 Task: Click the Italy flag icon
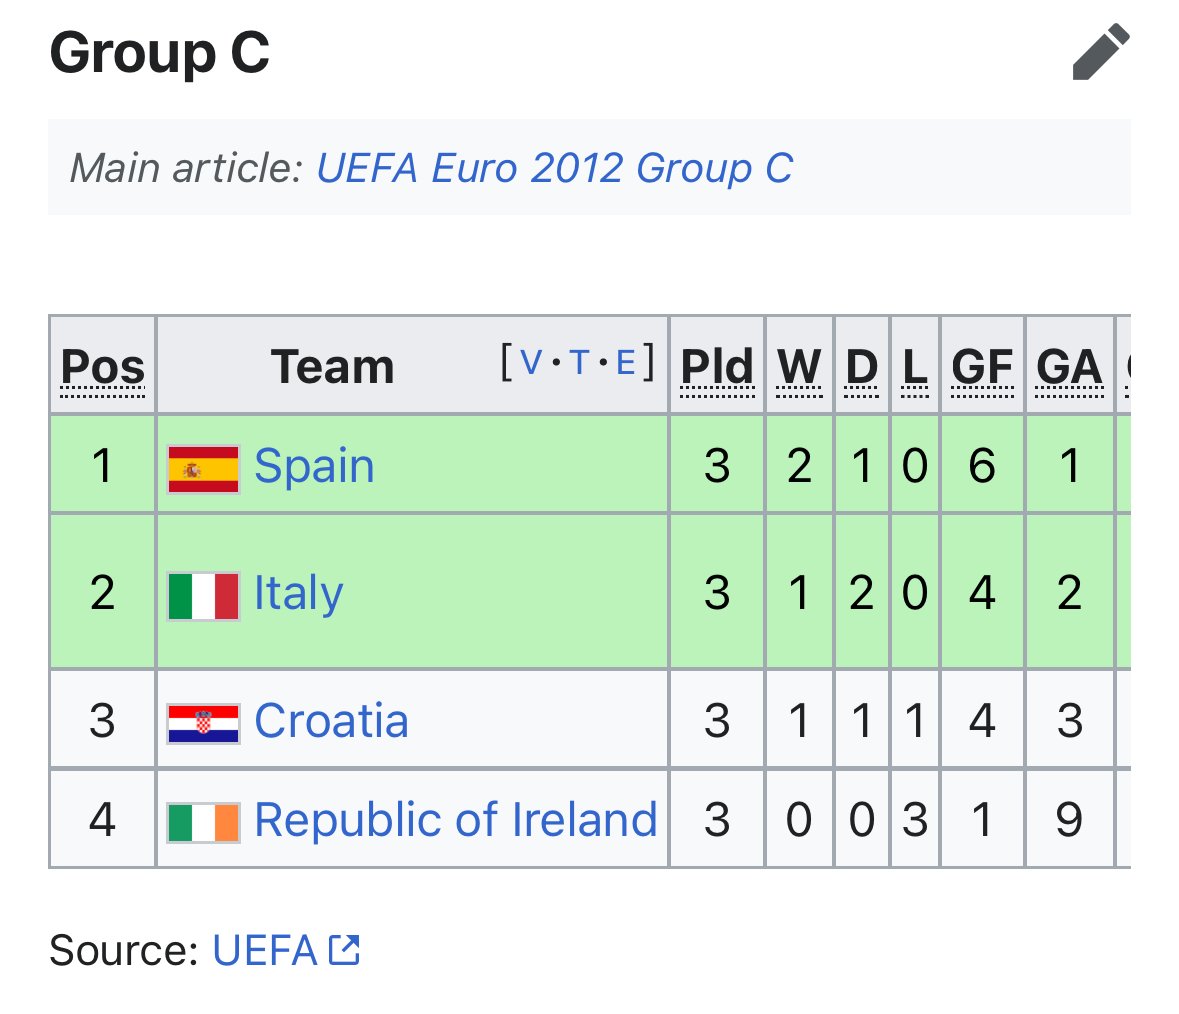coord(204,596)
